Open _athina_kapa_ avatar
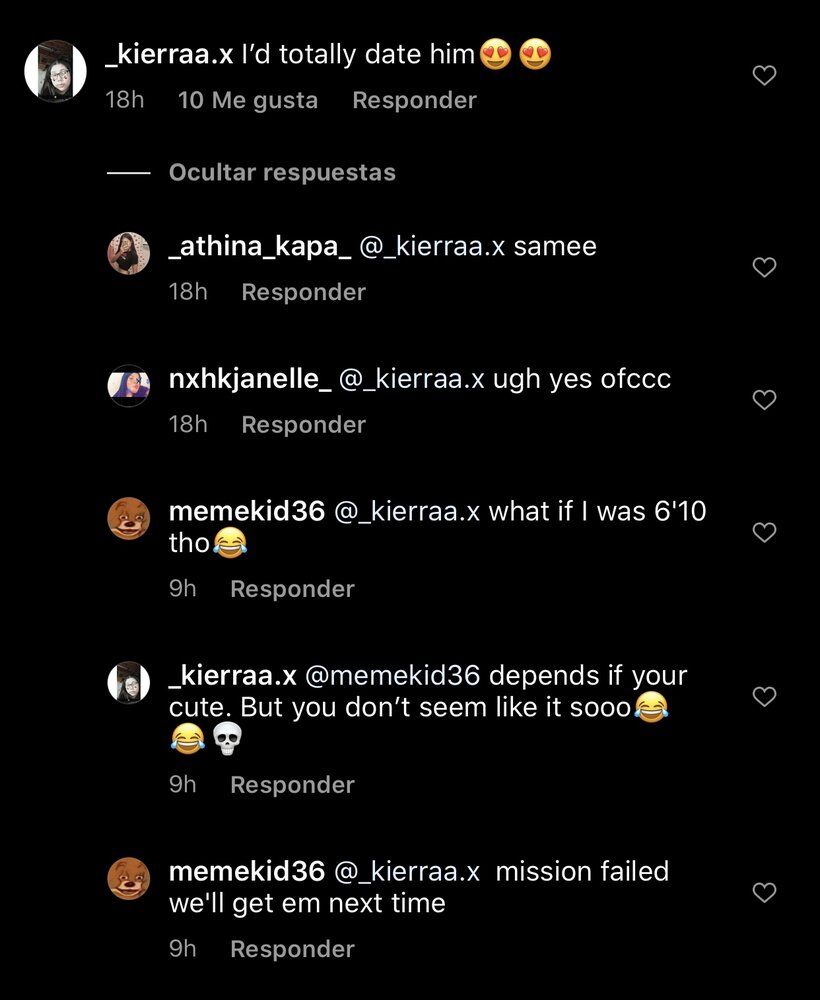Viewport: 820px width, 1000px height. (x=129, y=253)
